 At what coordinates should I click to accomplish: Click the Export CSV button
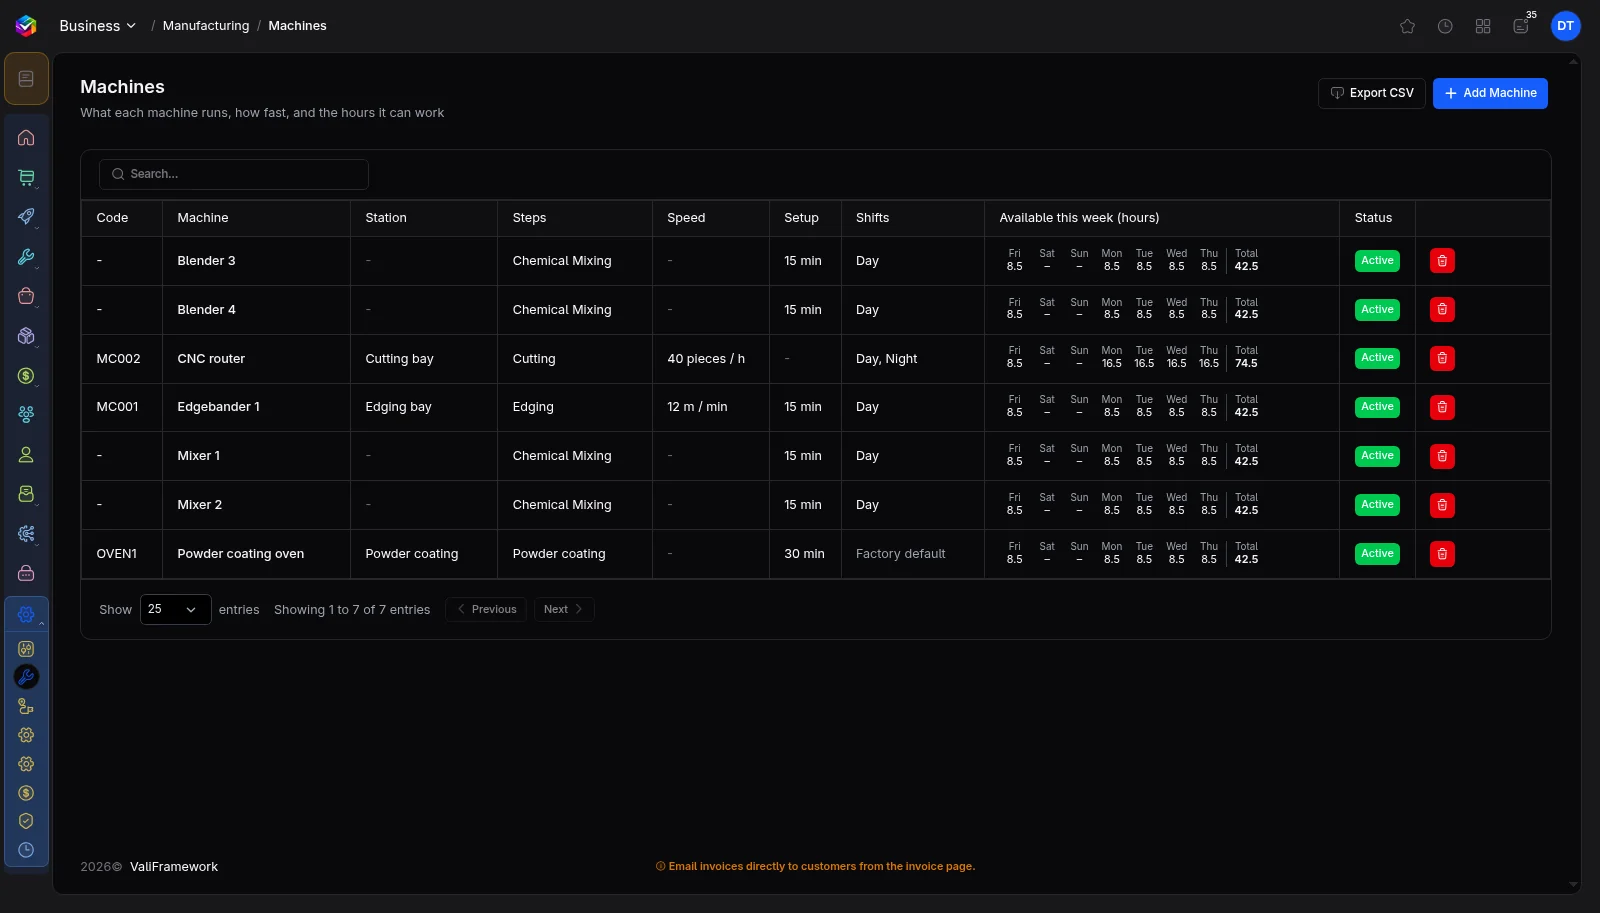(x=1371, y=93)
